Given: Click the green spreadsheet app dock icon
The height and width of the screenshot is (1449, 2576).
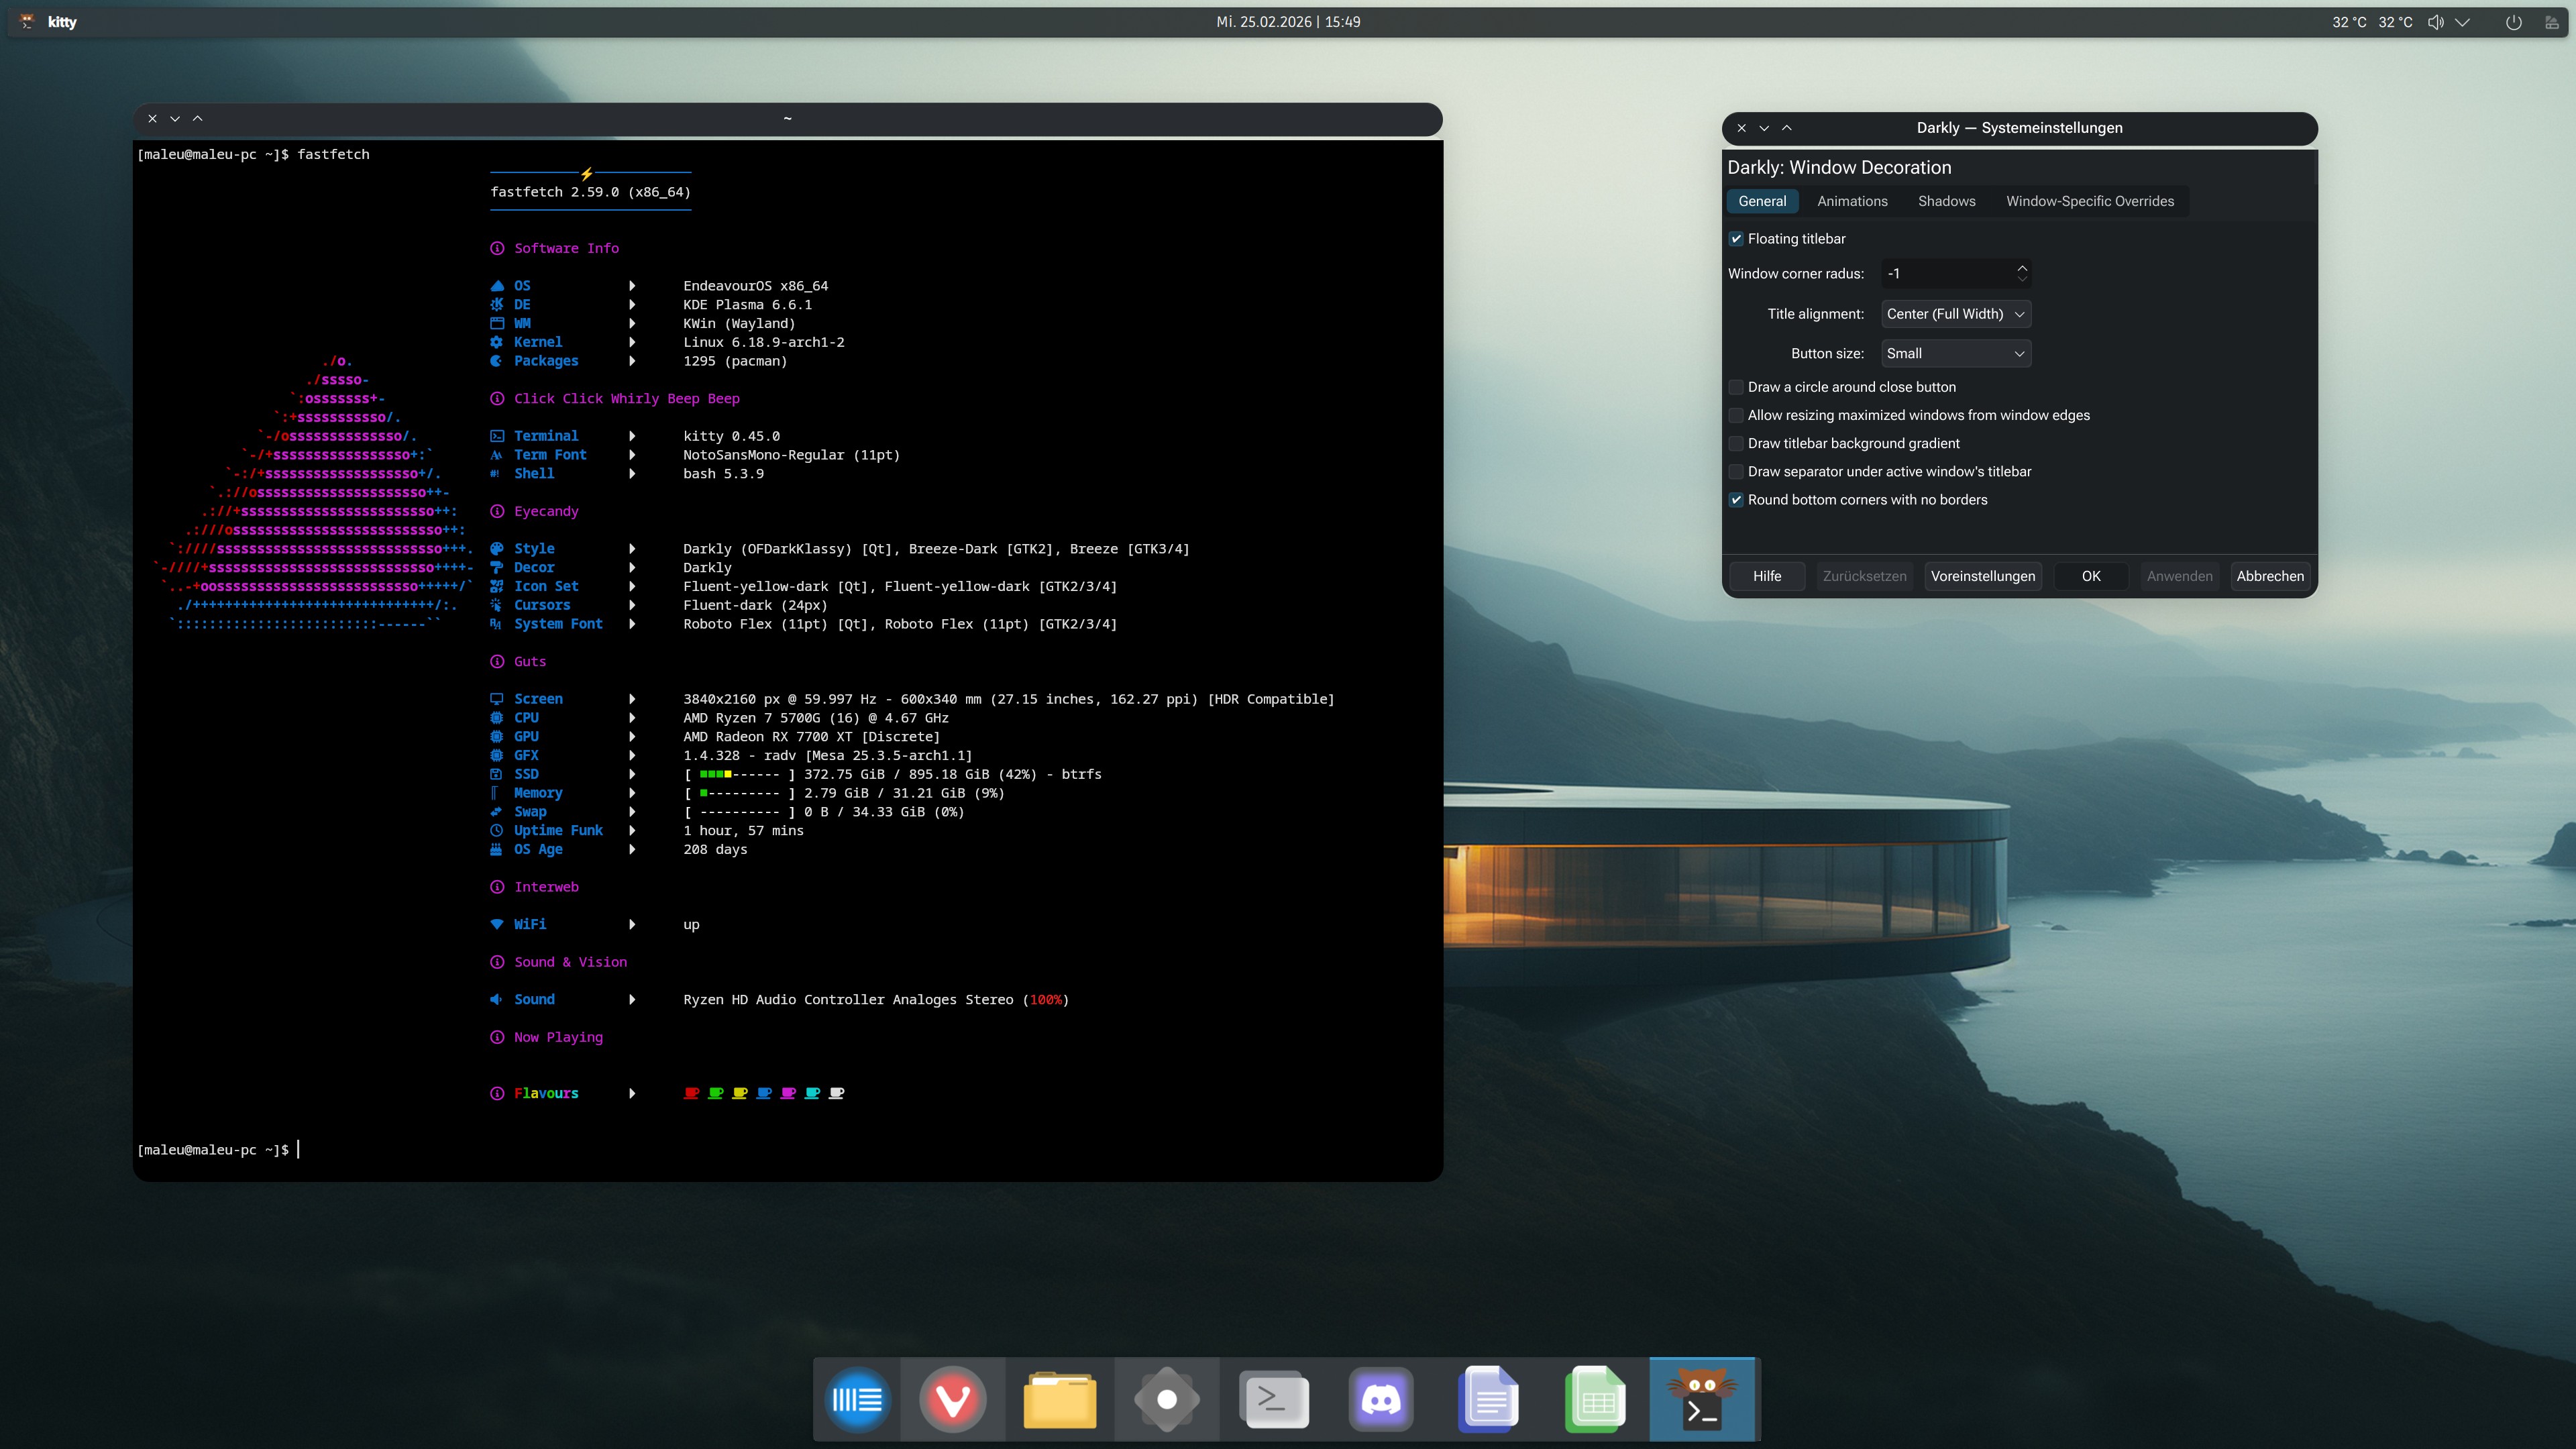Looking at the screenshot, I should [1595, 1399].
